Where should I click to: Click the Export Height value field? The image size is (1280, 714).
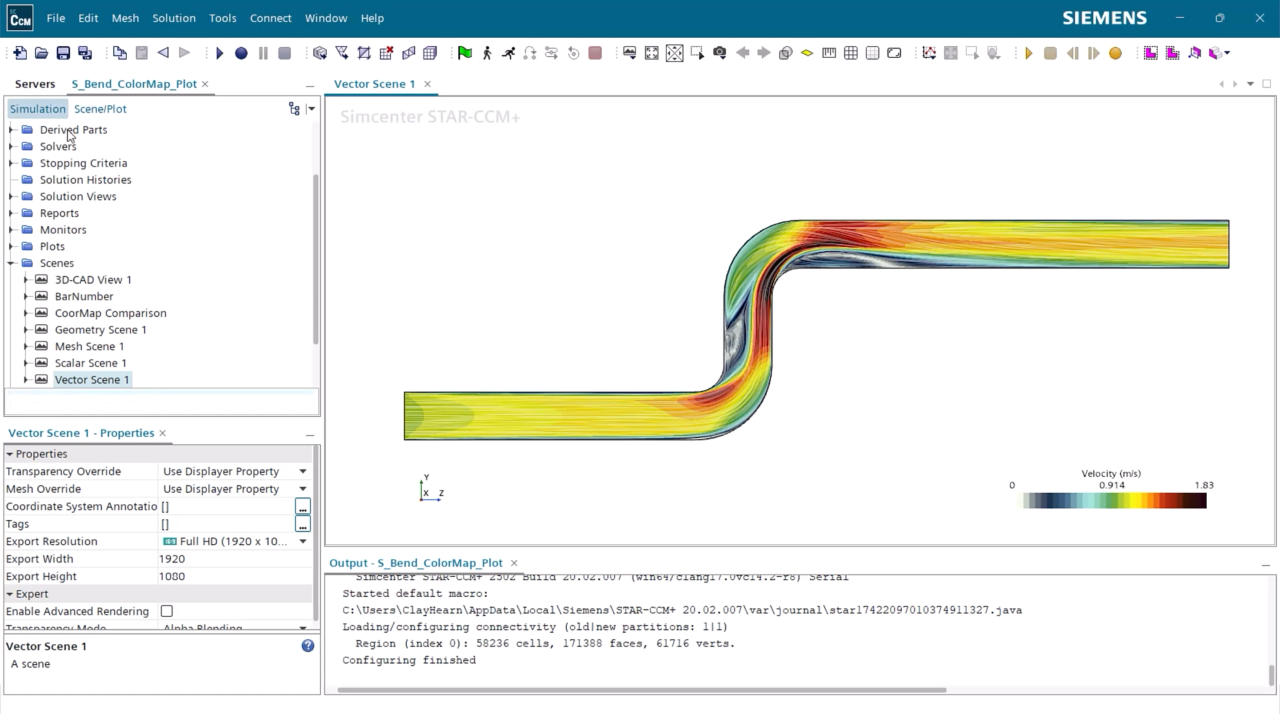point(235,576)
